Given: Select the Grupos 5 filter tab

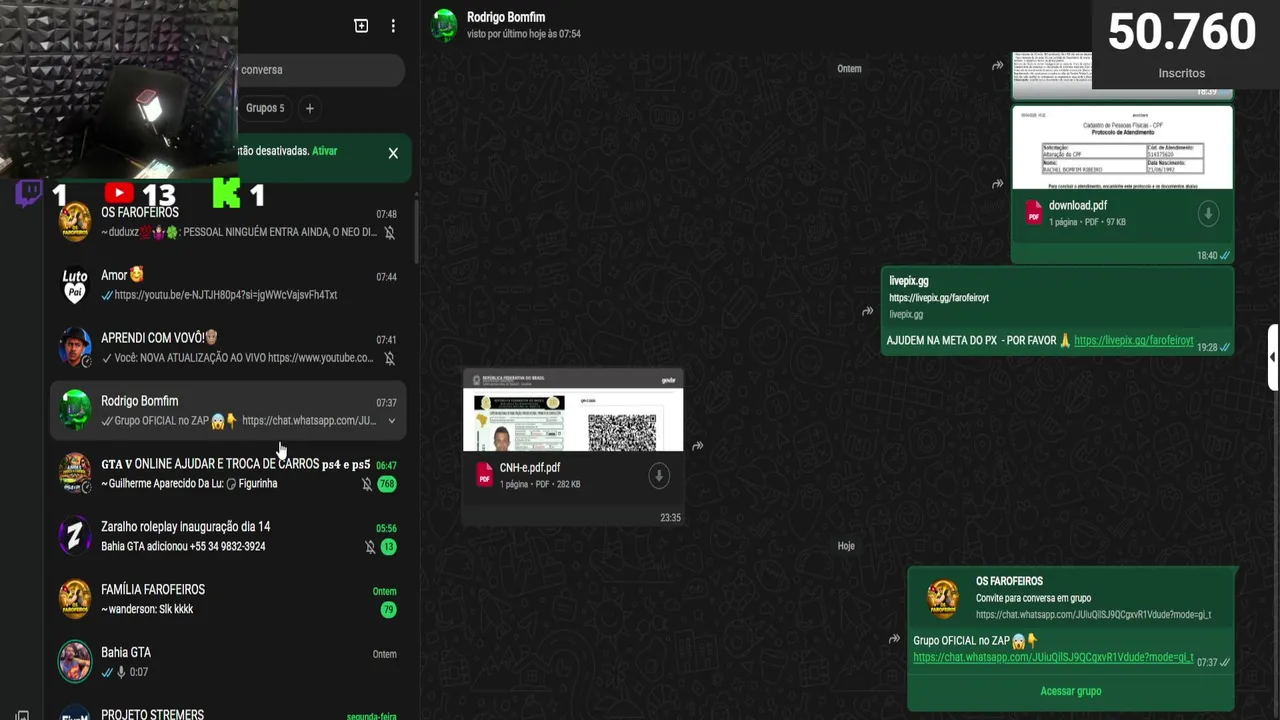Looking at the screenshot, I should (x=265, y=108).
